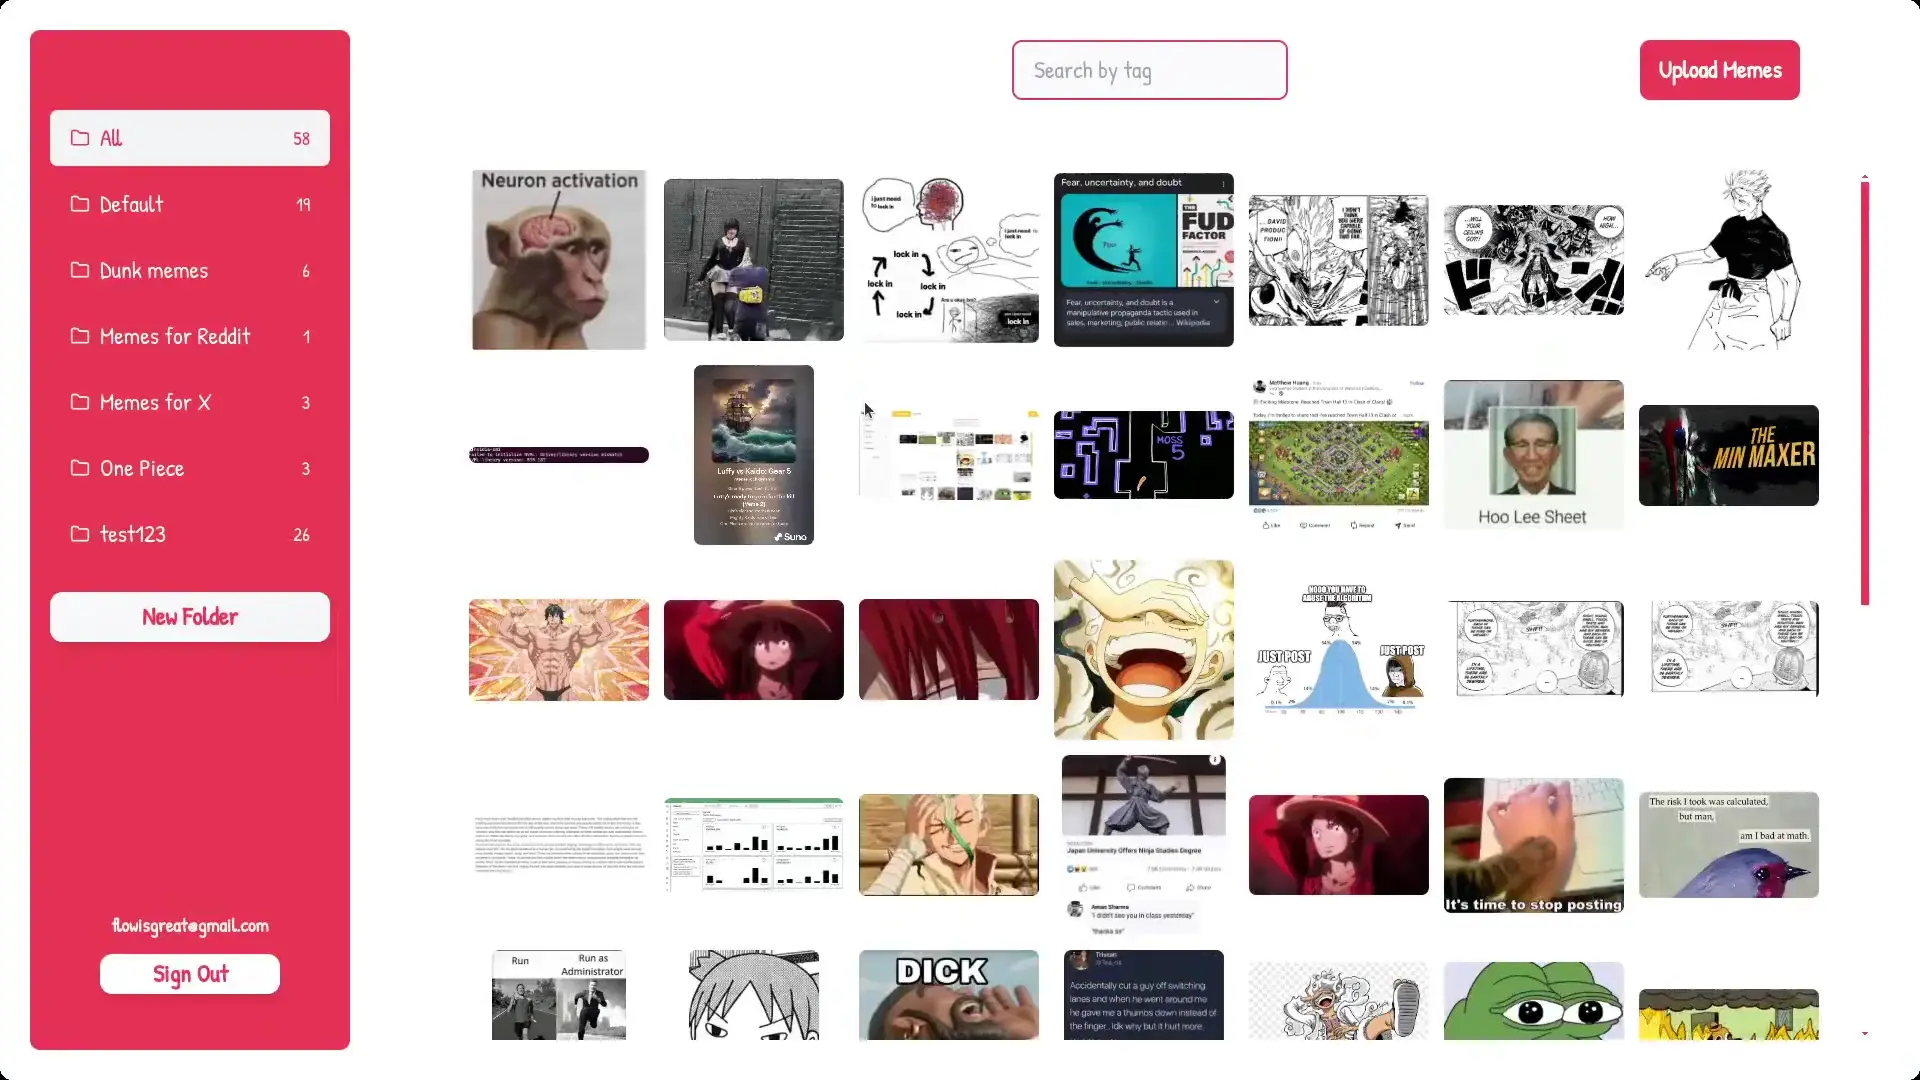Image resolution: width=1920 pixels, height=1080 pixels.
Task: Open the Dunk memes folder
Action: pyautogui.click(x=190, y=270)
